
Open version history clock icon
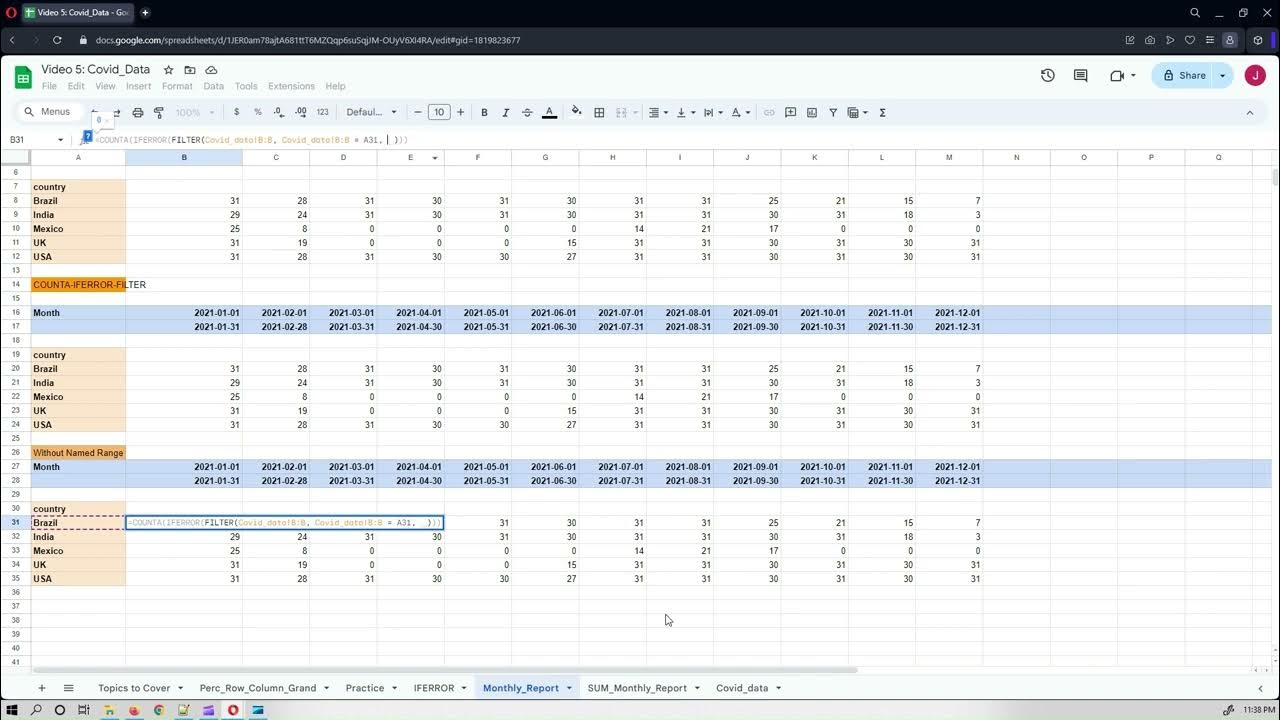(1048, 75)
